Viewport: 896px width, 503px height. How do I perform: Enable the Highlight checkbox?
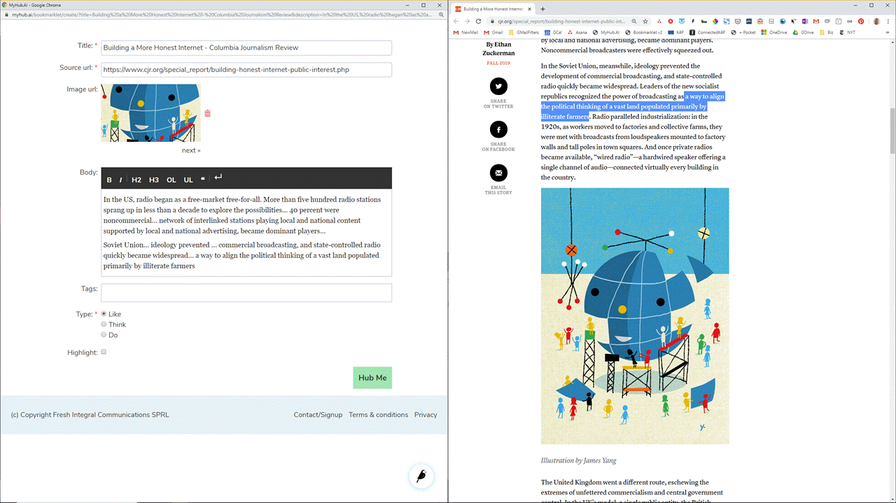103,352
